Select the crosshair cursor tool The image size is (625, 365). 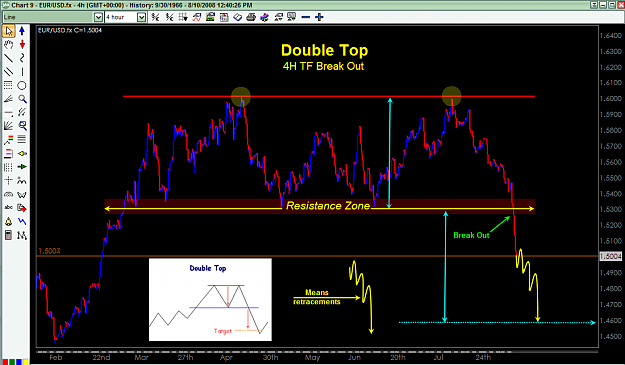(9, 181)
